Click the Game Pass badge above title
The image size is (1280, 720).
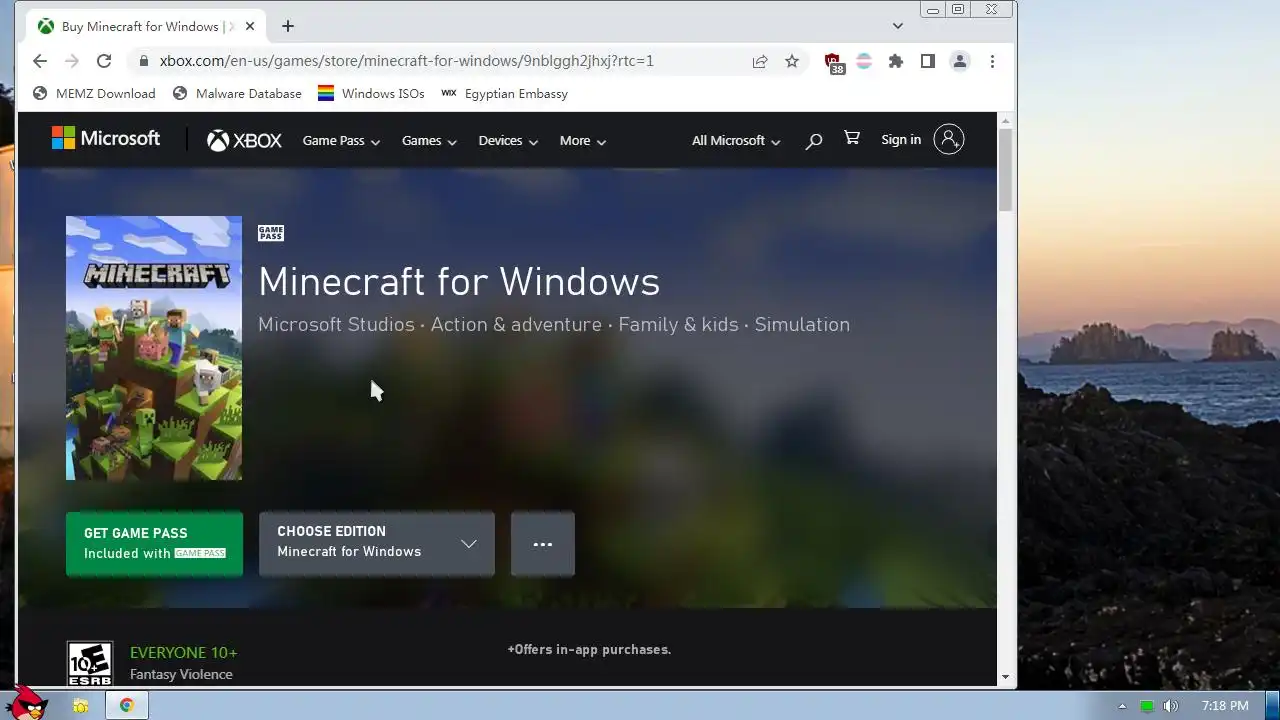271,233
